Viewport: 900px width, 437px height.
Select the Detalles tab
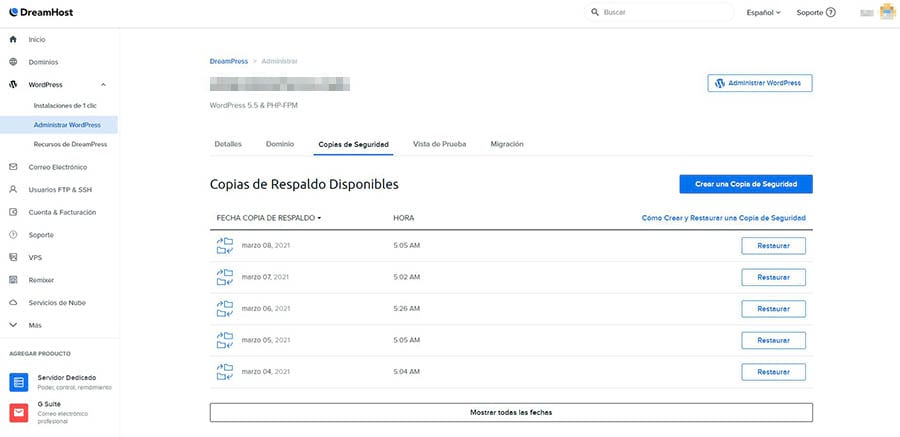pos(228,144)
